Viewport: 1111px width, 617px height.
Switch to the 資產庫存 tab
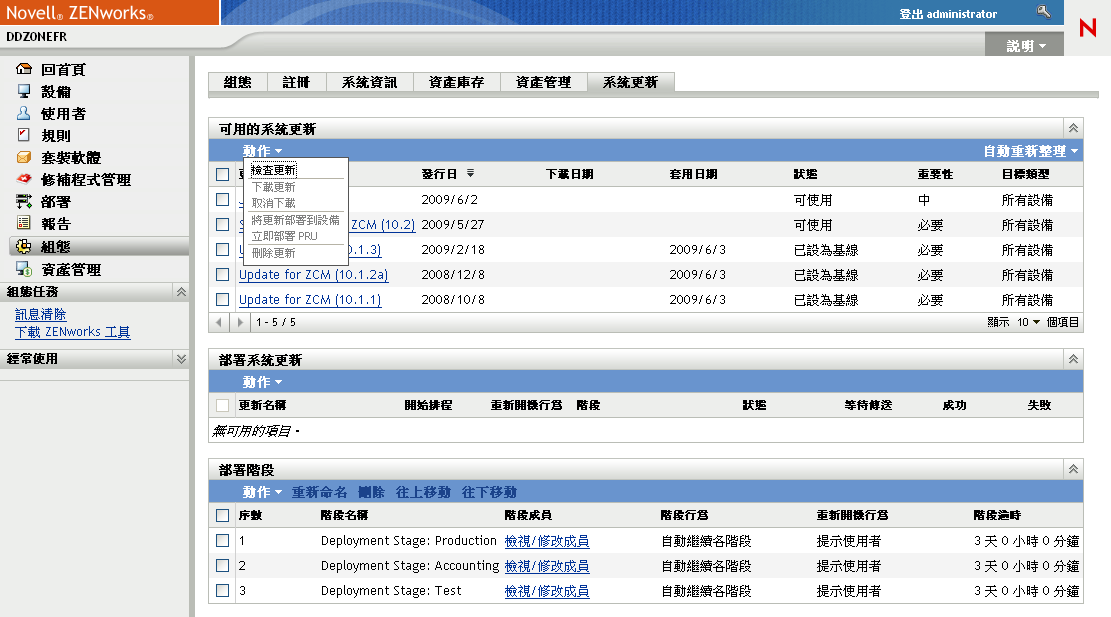tap(456, 82)
